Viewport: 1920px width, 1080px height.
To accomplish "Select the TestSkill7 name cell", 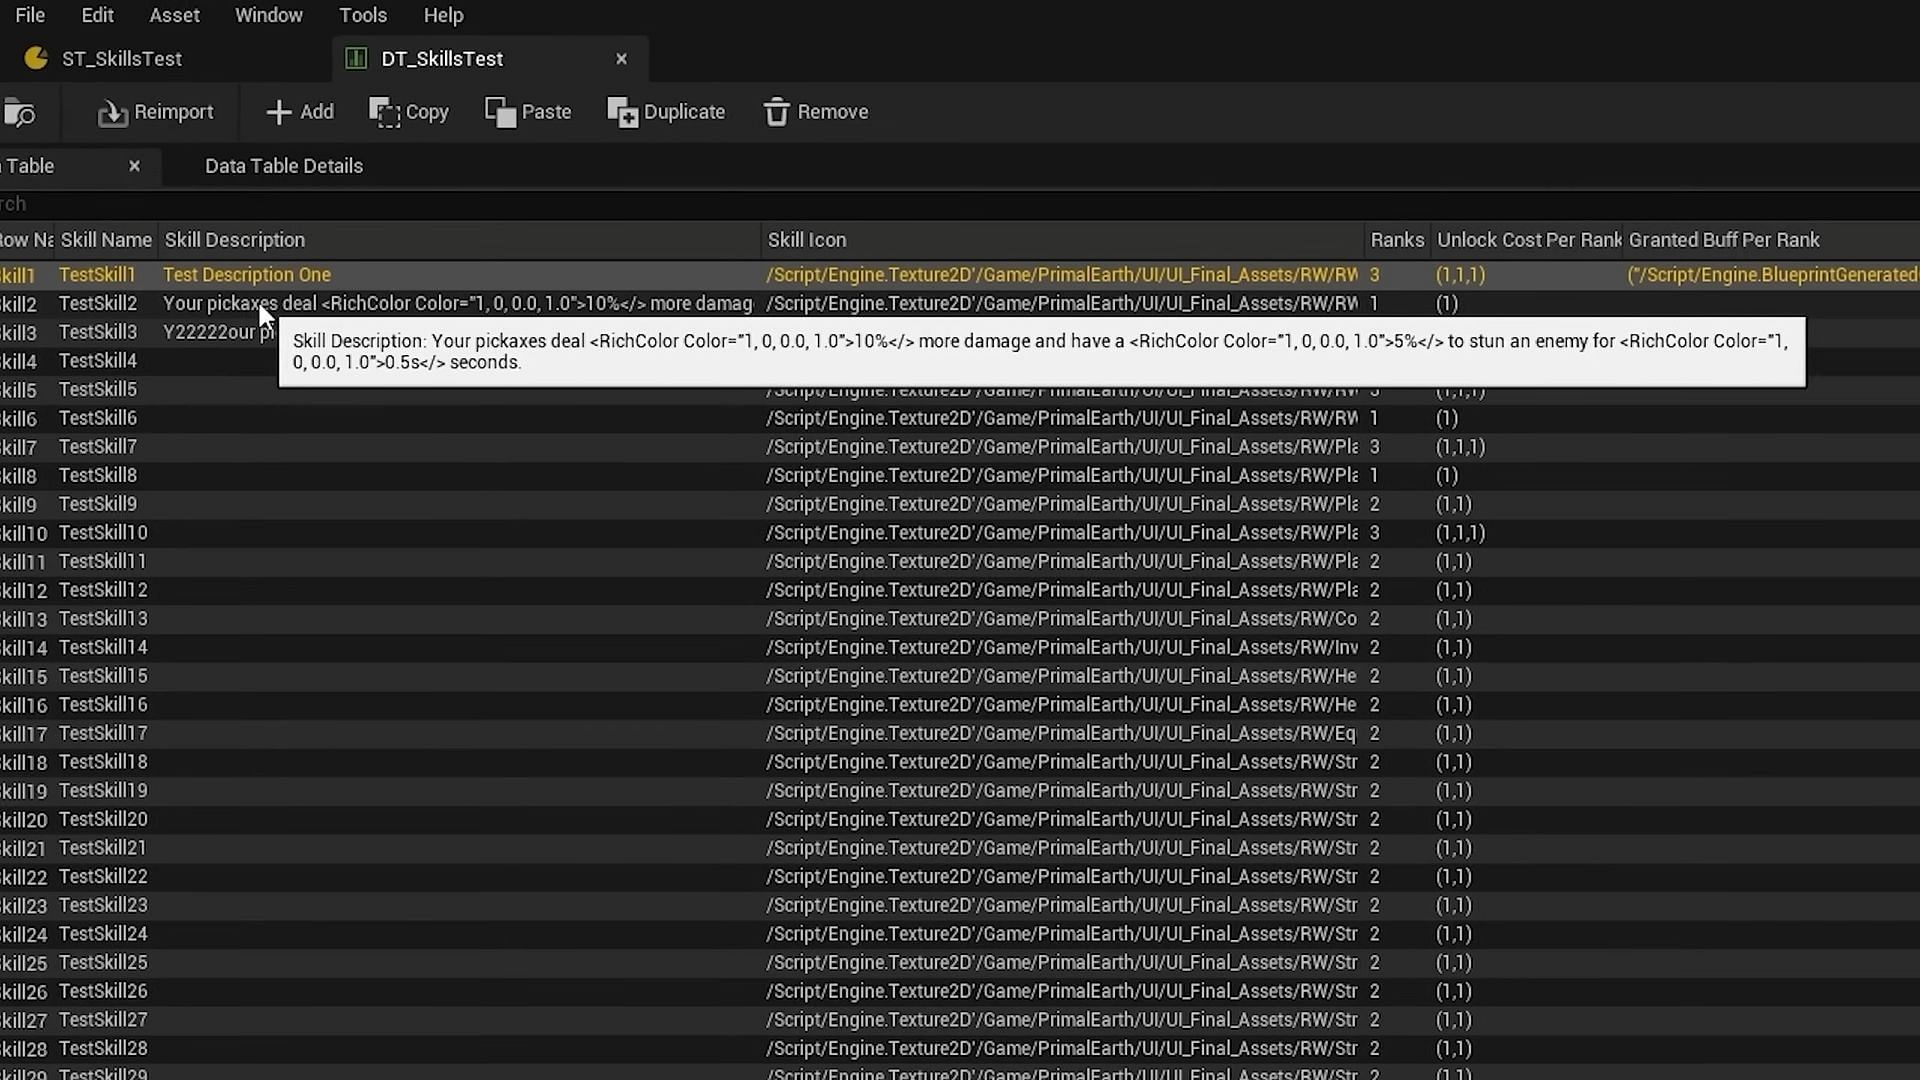I will tap(98, 447).
